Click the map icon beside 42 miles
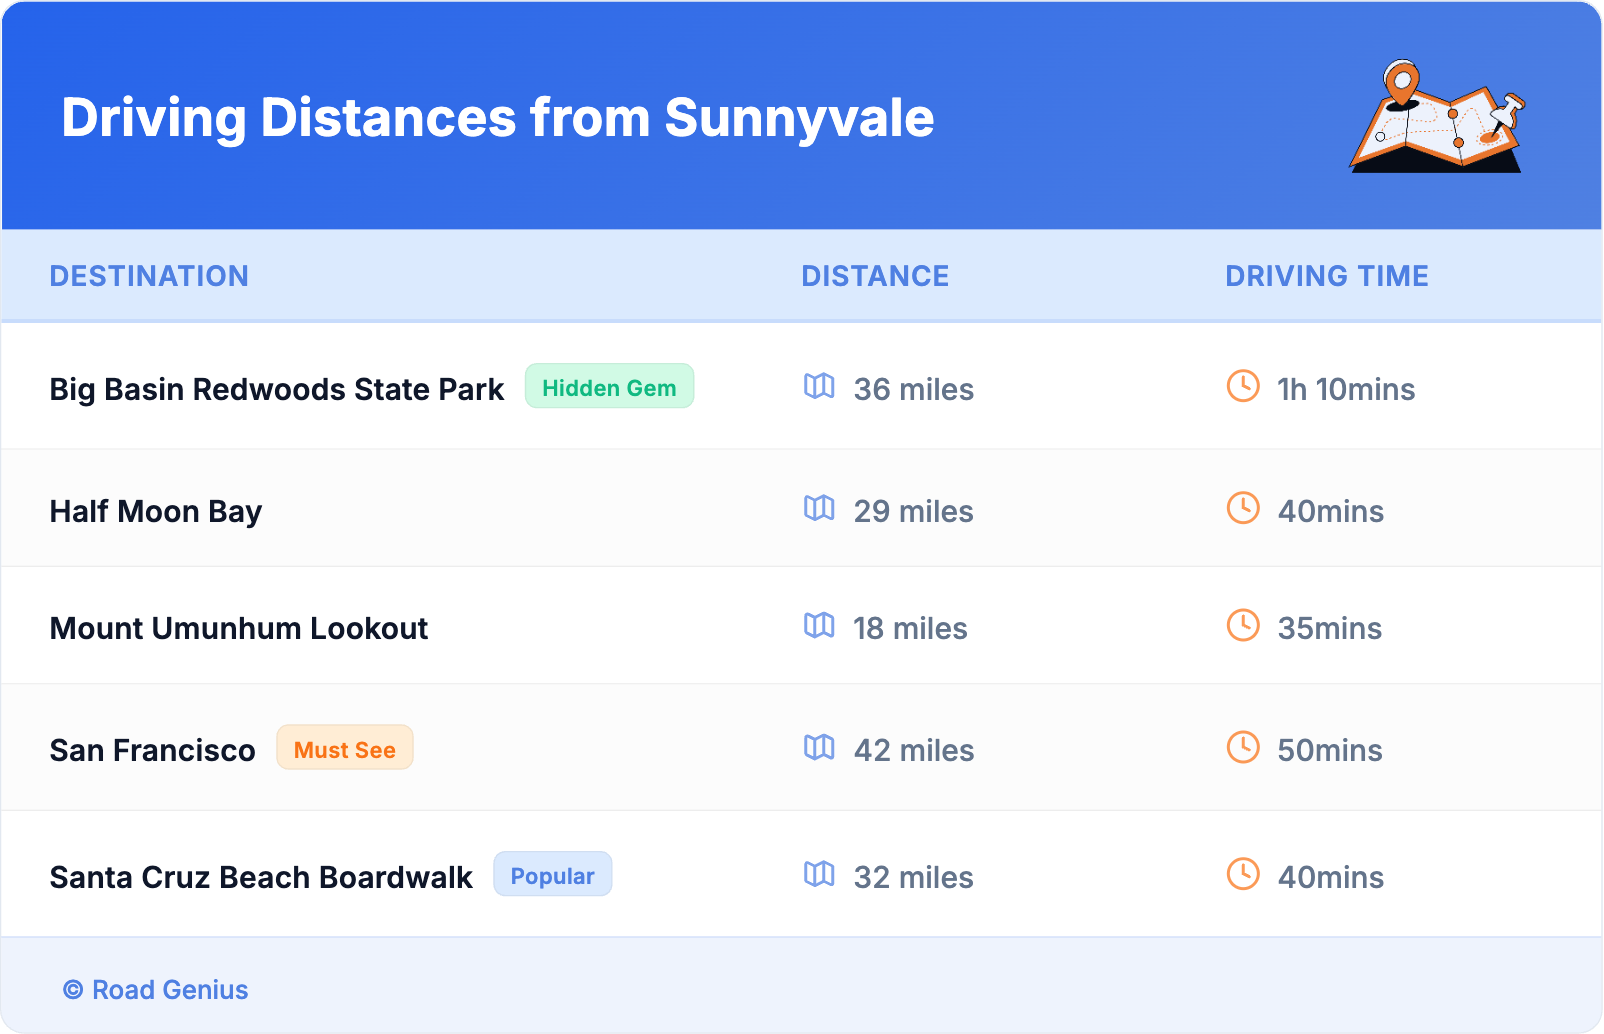The width and height of the screenshot is (1604, 1034). coord(819,748)
